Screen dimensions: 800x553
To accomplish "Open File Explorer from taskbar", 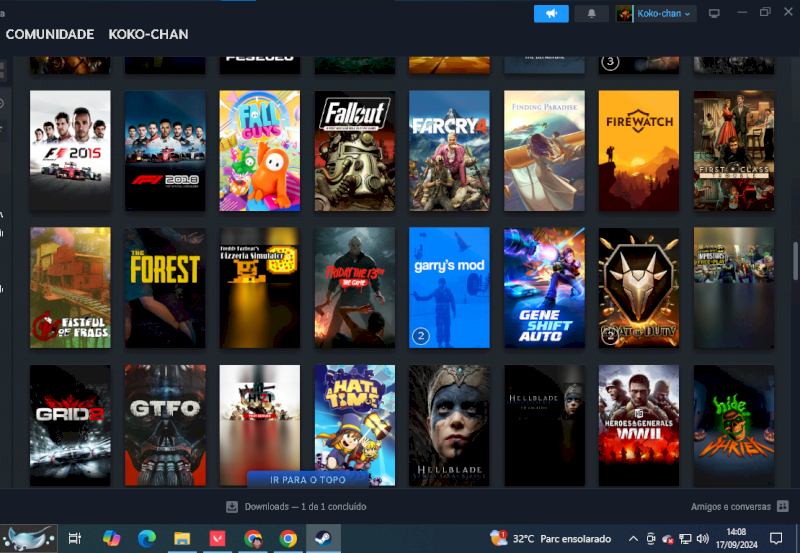I will coord(182,538).
